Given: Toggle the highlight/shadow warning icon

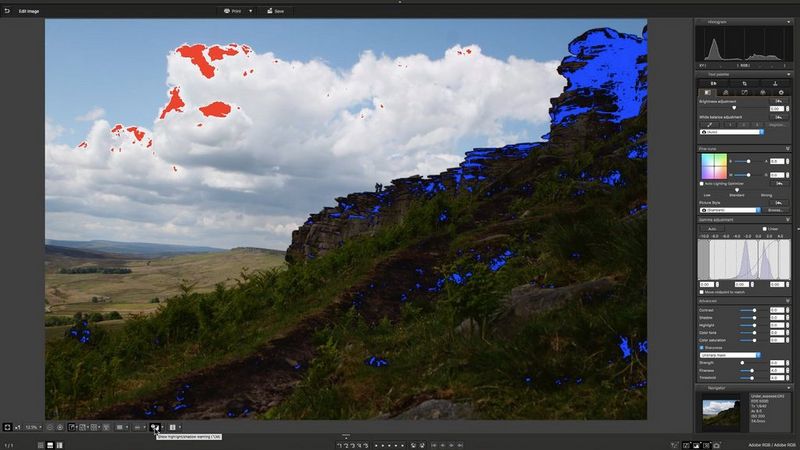Looking at the screenshot, I should (x=155, y=427).
